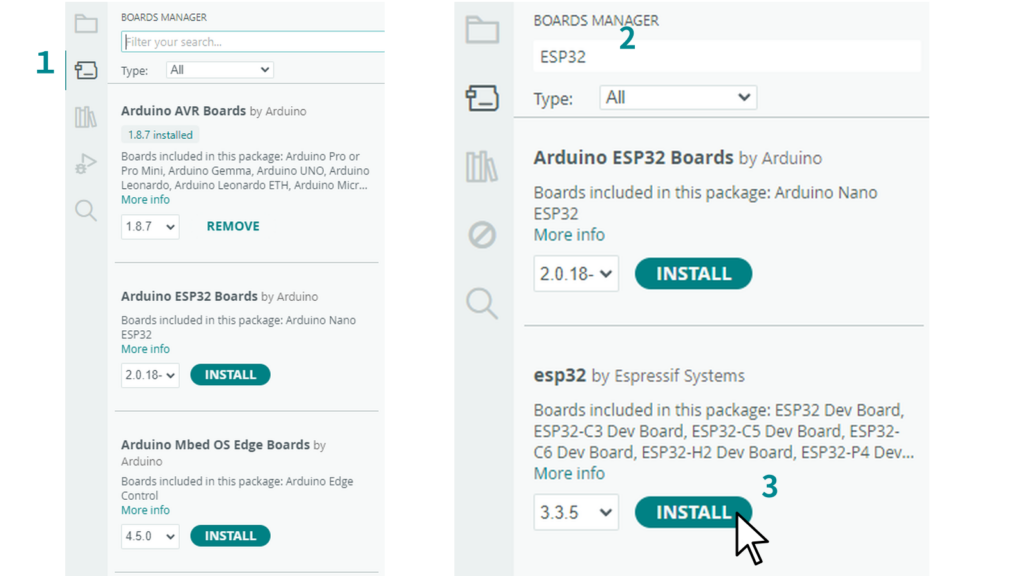This screenshot has height=576, width=1024.
Task: Open More info for the esp32 package
Action: tap(569, 473)
